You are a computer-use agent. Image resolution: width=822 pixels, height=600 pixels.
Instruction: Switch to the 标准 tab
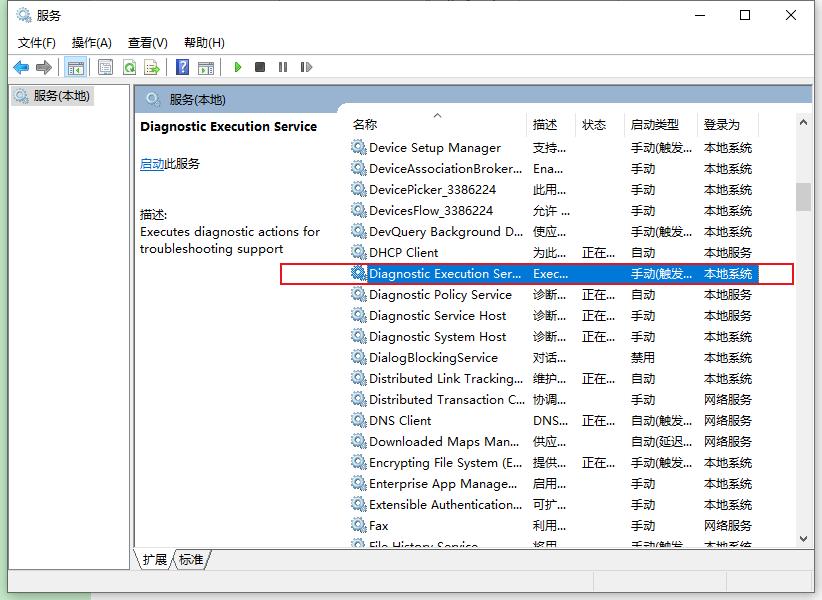191,560
